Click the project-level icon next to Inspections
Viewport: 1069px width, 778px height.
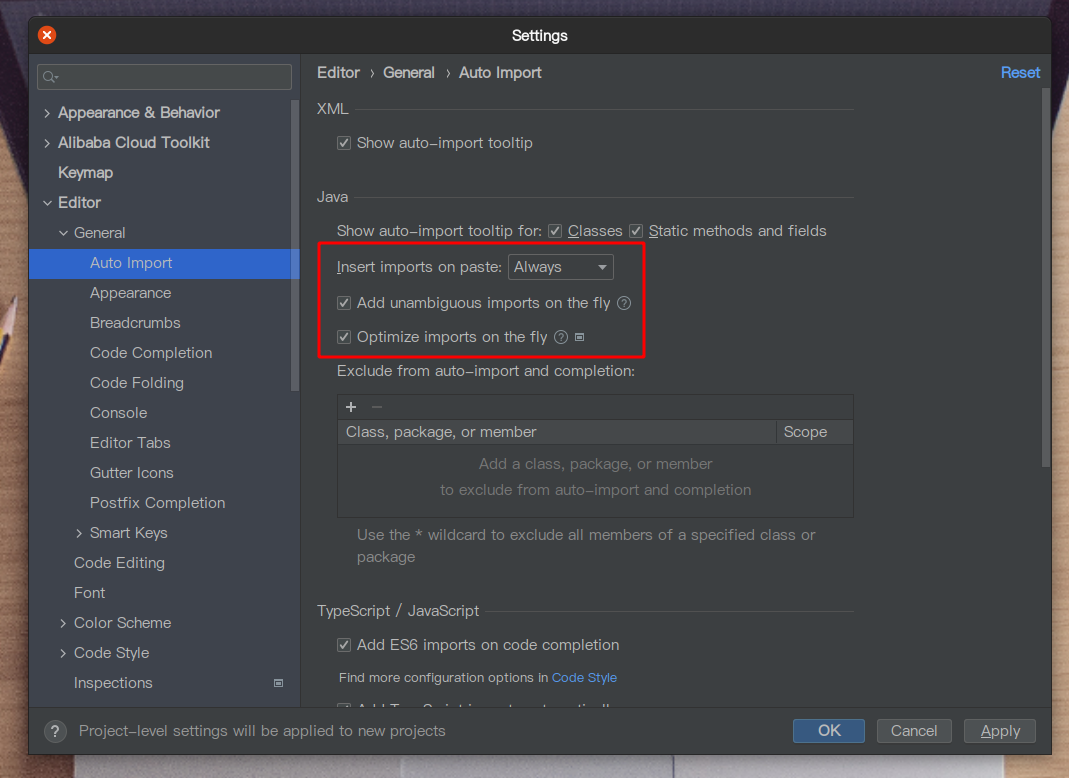pyautogui.click(x=278, y=683)
